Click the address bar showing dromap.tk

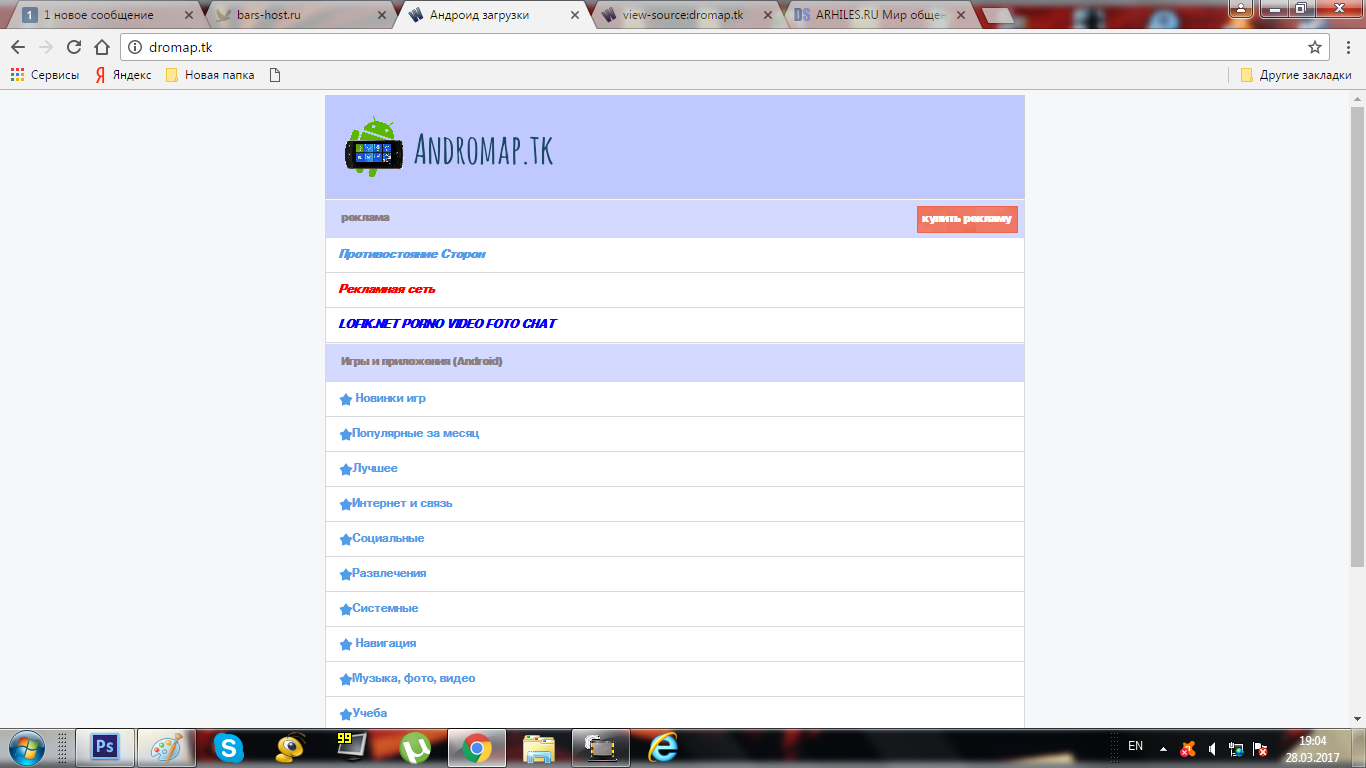click(x=700, y=47)
